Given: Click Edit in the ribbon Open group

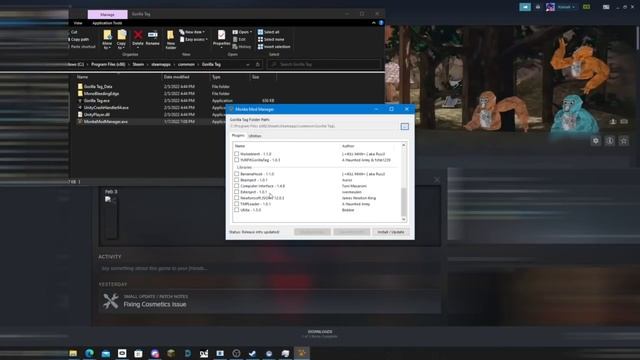Looking at the screenshot, I should click(239, 39).
